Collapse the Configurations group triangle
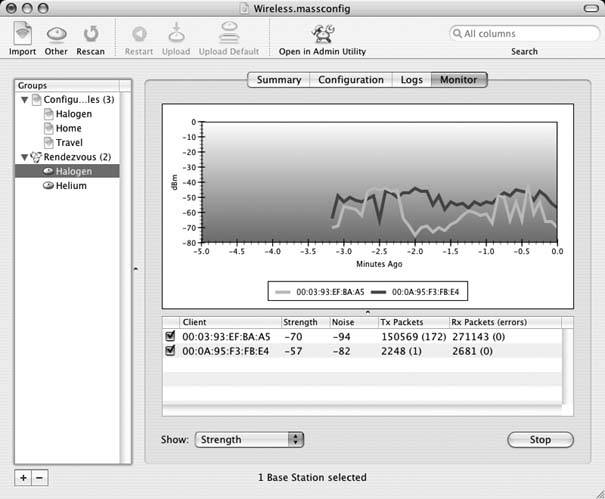Screen dimensions: 605x499 tap(24, 100)
